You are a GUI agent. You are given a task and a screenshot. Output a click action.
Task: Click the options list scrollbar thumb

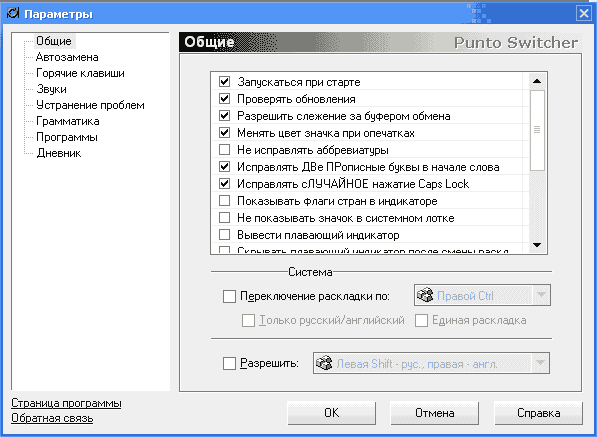tap(537, 130)
